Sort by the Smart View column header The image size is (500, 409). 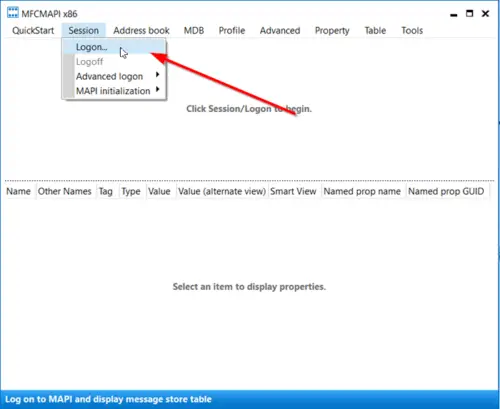point(294,191)
